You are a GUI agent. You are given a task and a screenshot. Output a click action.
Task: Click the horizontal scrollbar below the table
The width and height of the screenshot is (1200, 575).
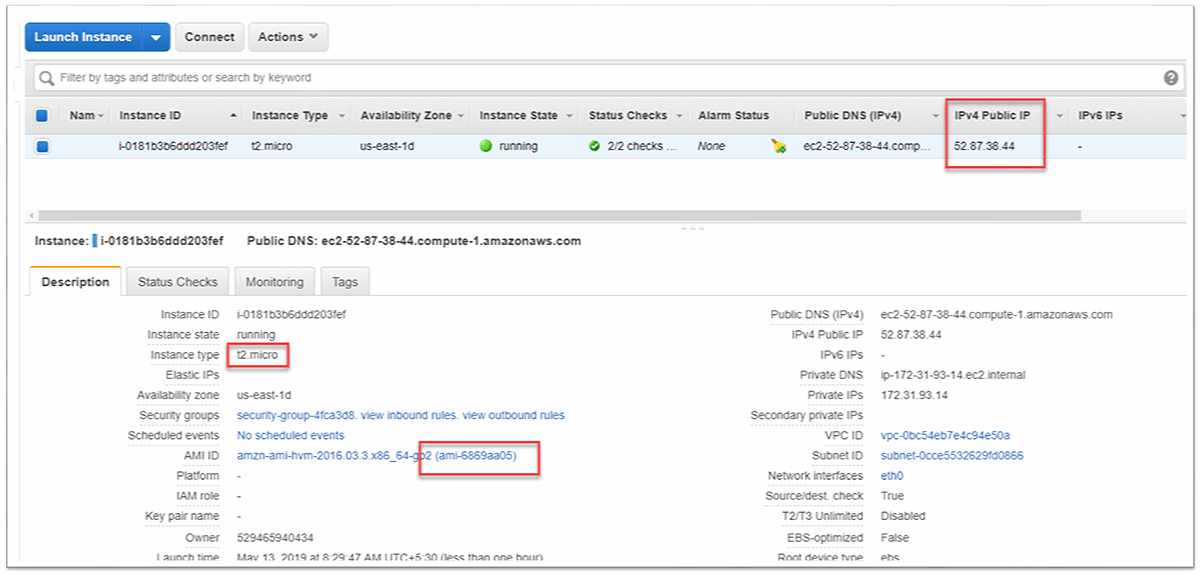[560, 215]
